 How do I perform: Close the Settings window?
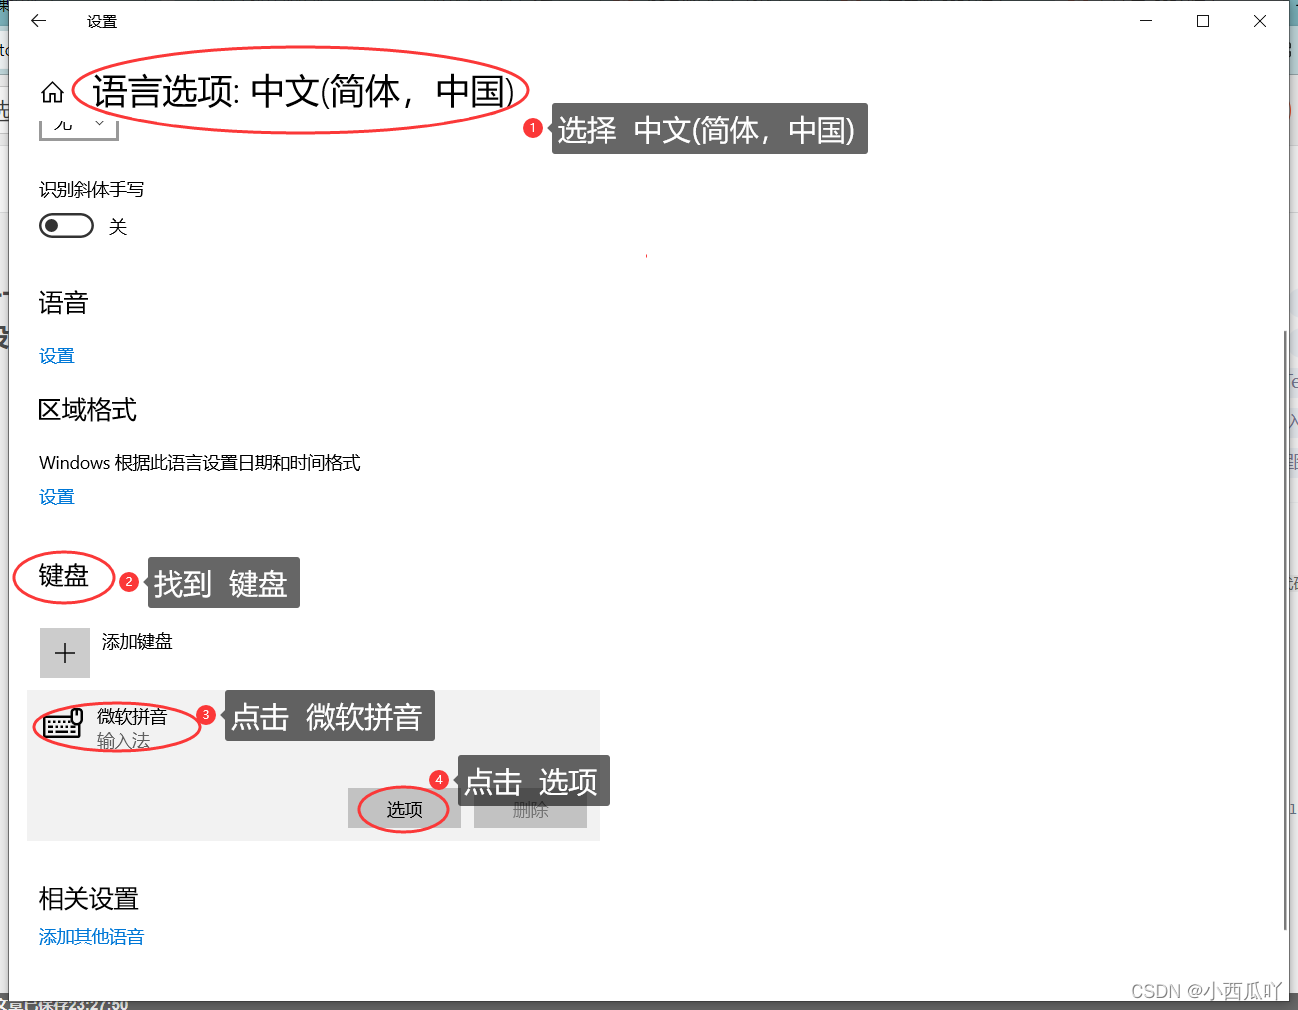[x=1260, y=21]
